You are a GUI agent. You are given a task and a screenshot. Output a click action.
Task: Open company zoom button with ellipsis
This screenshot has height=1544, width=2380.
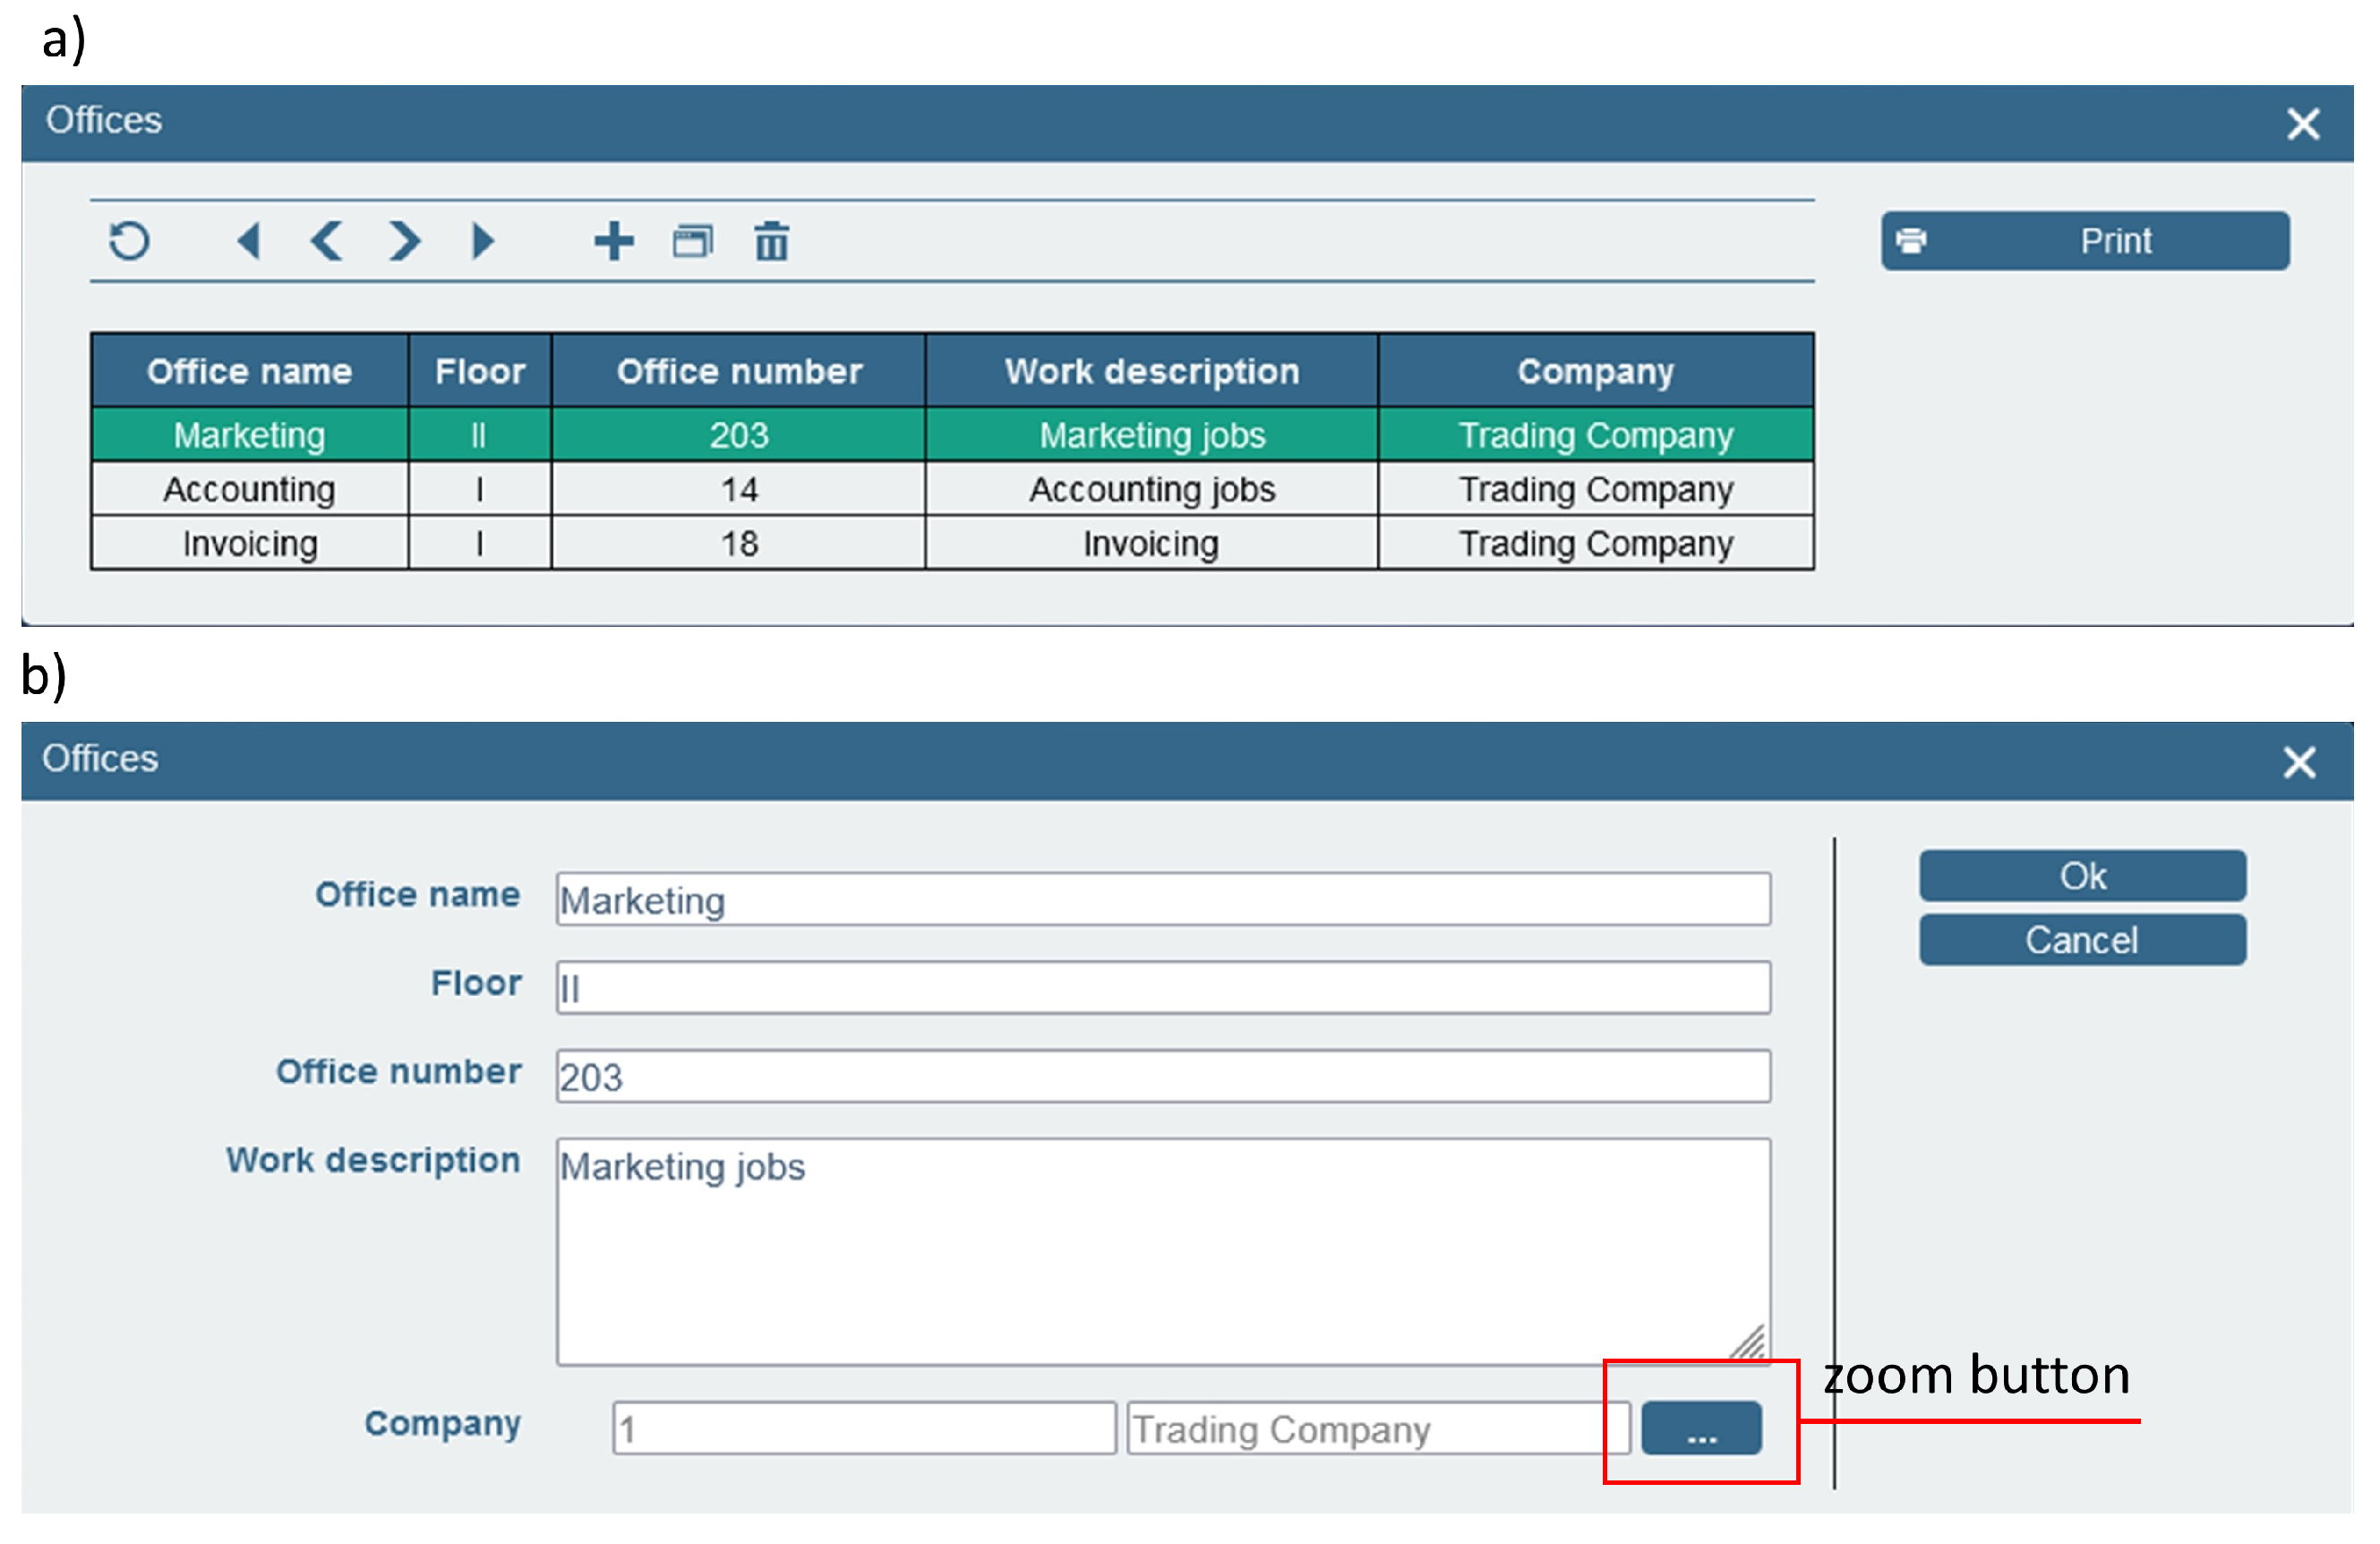[1701, 1428]
